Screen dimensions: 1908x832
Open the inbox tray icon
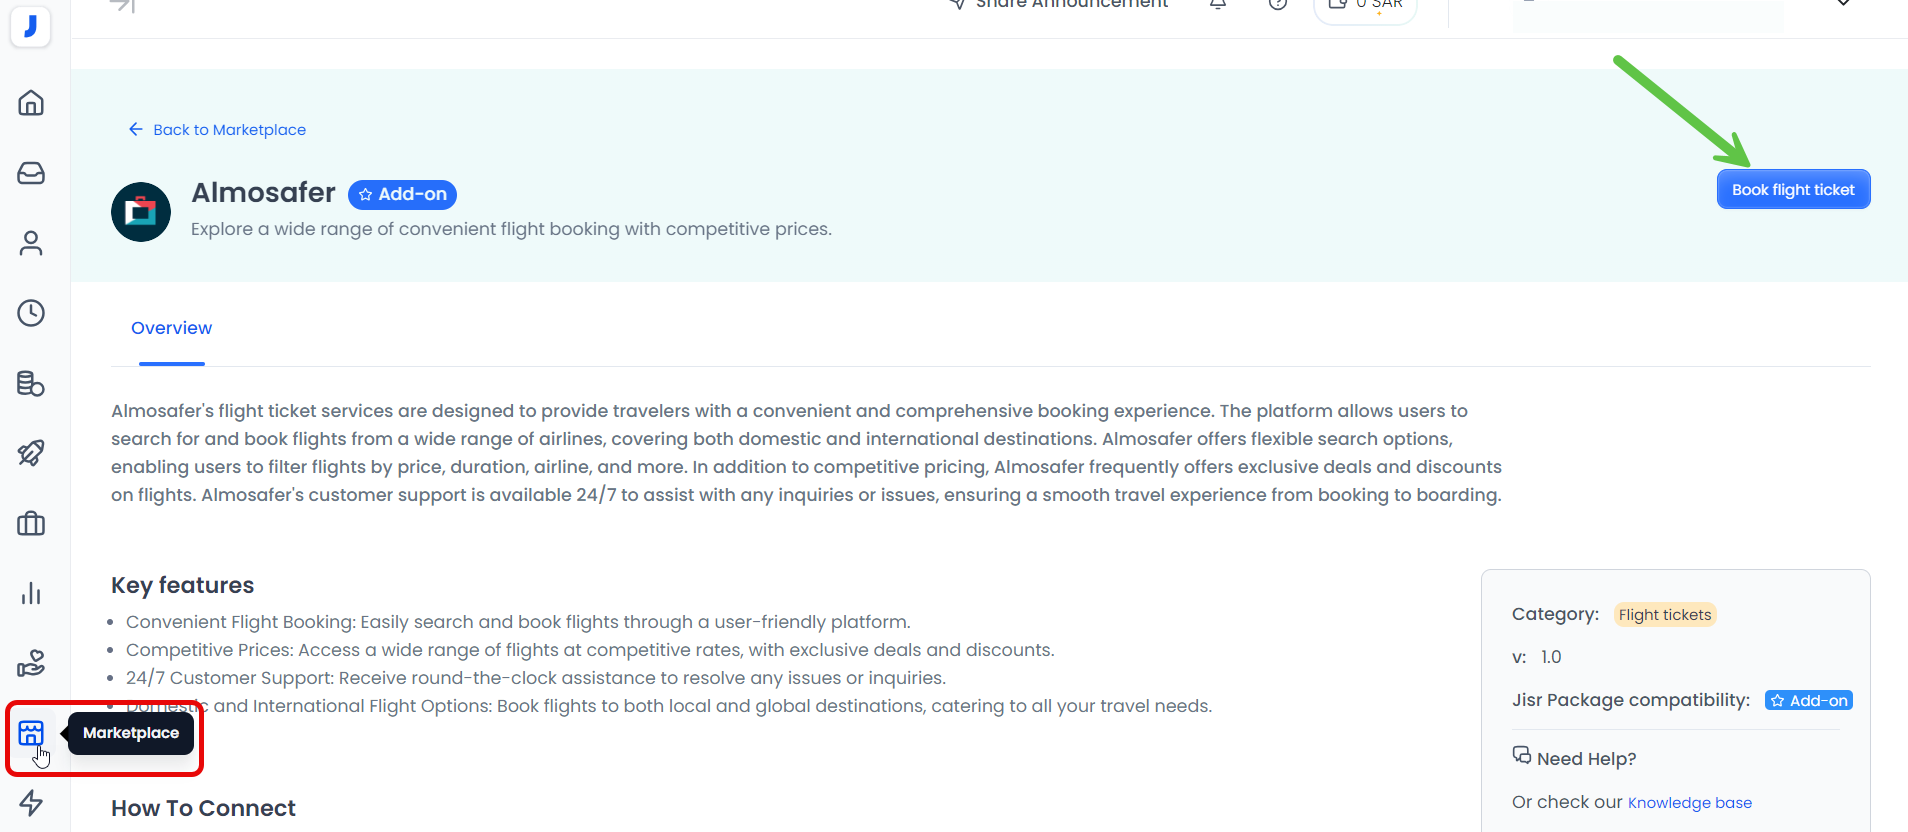click(31, 173)
